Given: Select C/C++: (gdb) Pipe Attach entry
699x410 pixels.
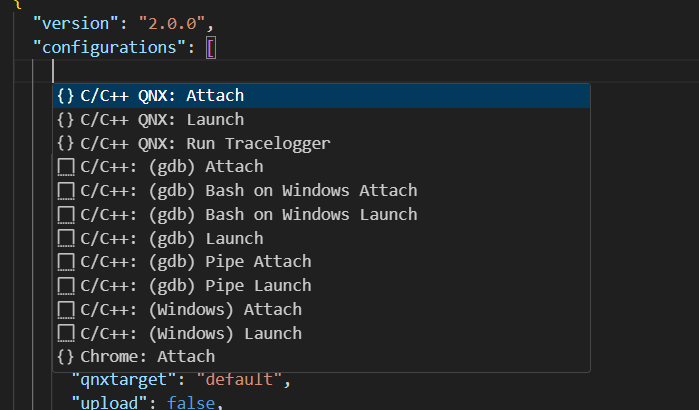Looking at the screenshot, I should tap(321, 262).
